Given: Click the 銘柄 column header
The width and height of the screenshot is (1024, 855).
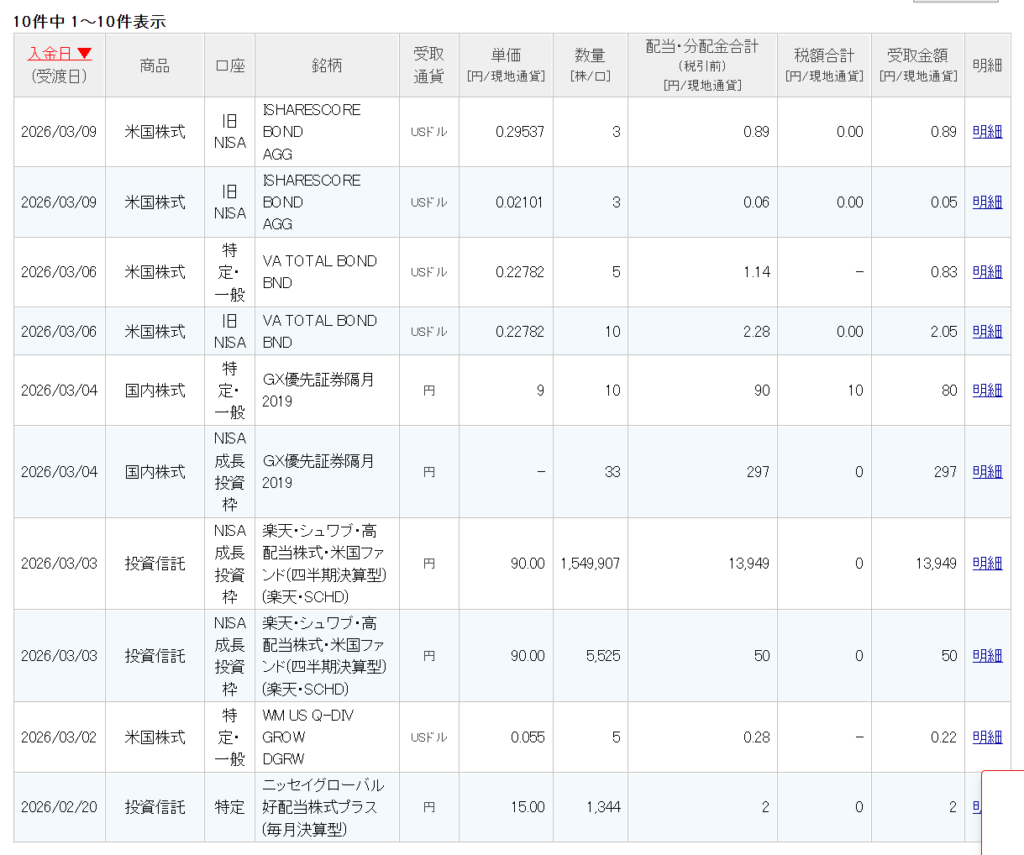Looking at the screenshot, I should click(x=327, y=66).
